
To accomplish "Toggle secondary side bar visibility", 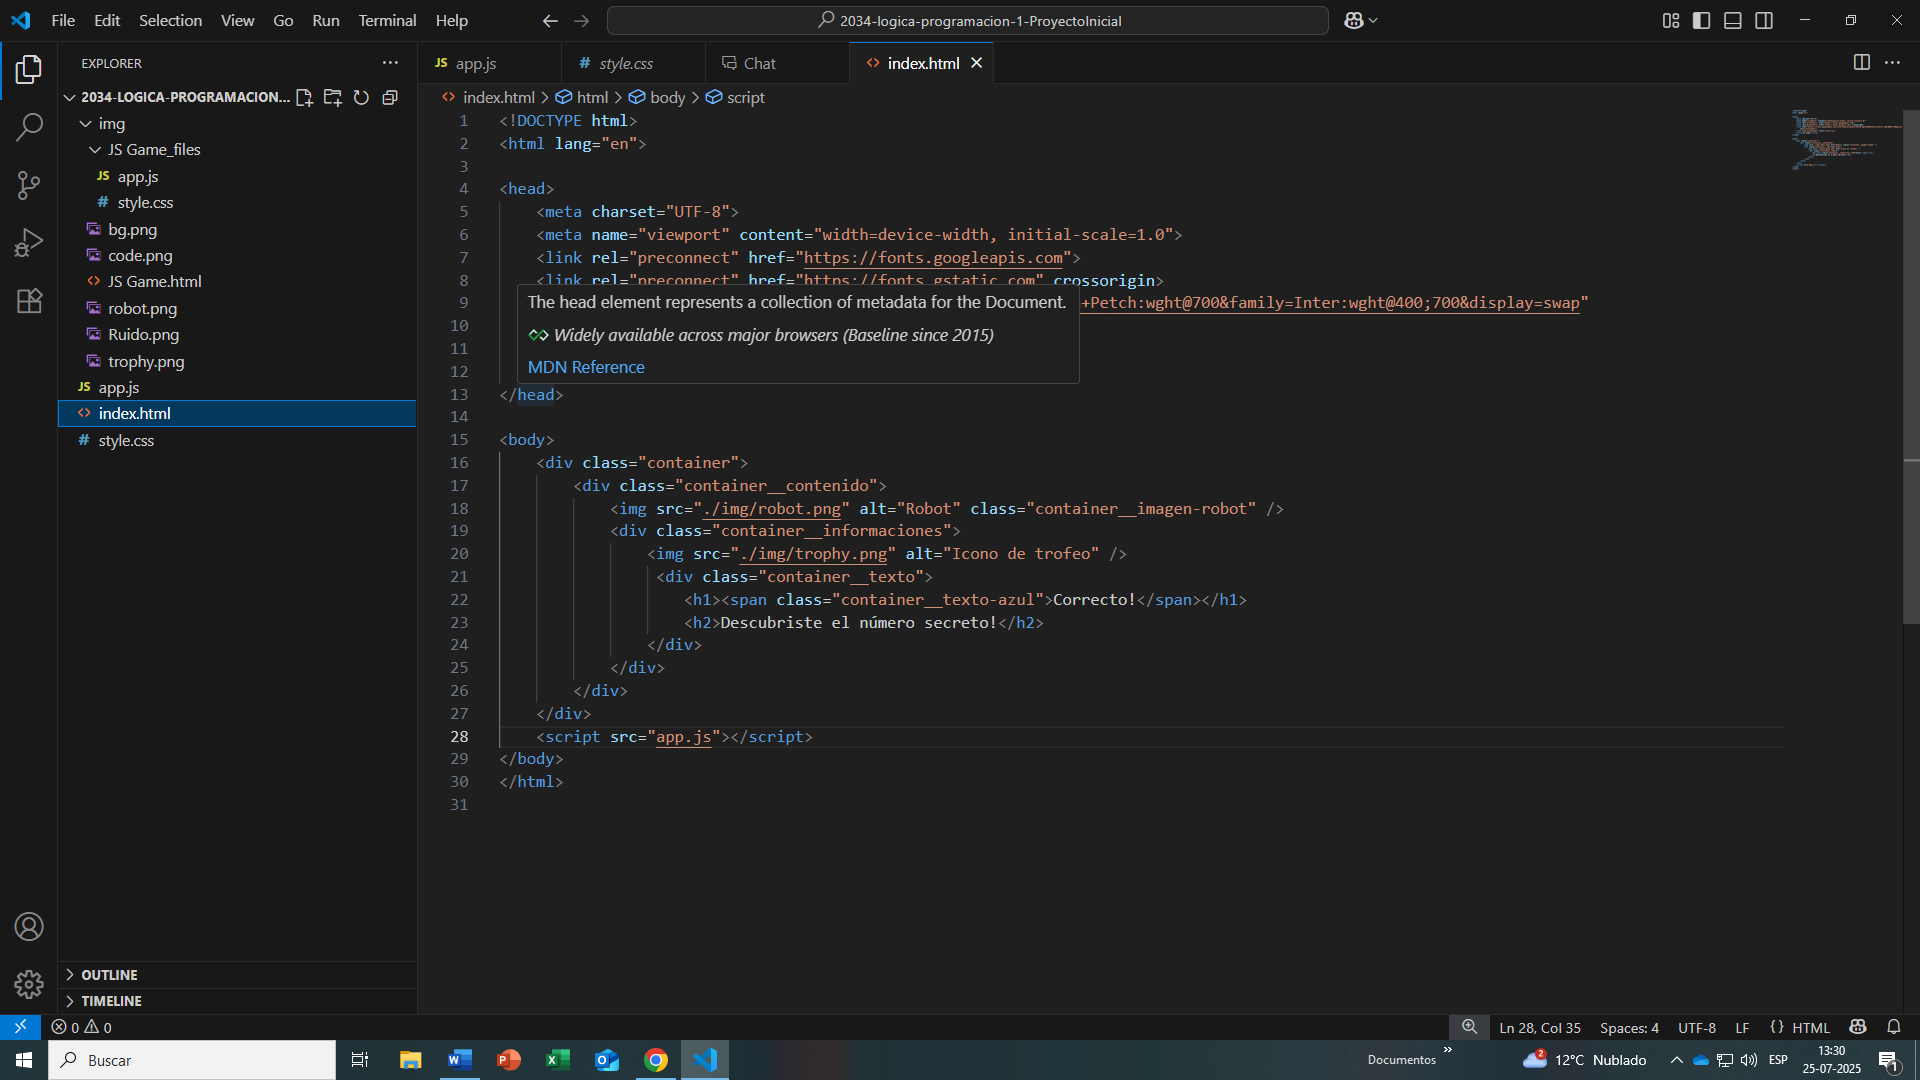I will (x=1764, y=20).
